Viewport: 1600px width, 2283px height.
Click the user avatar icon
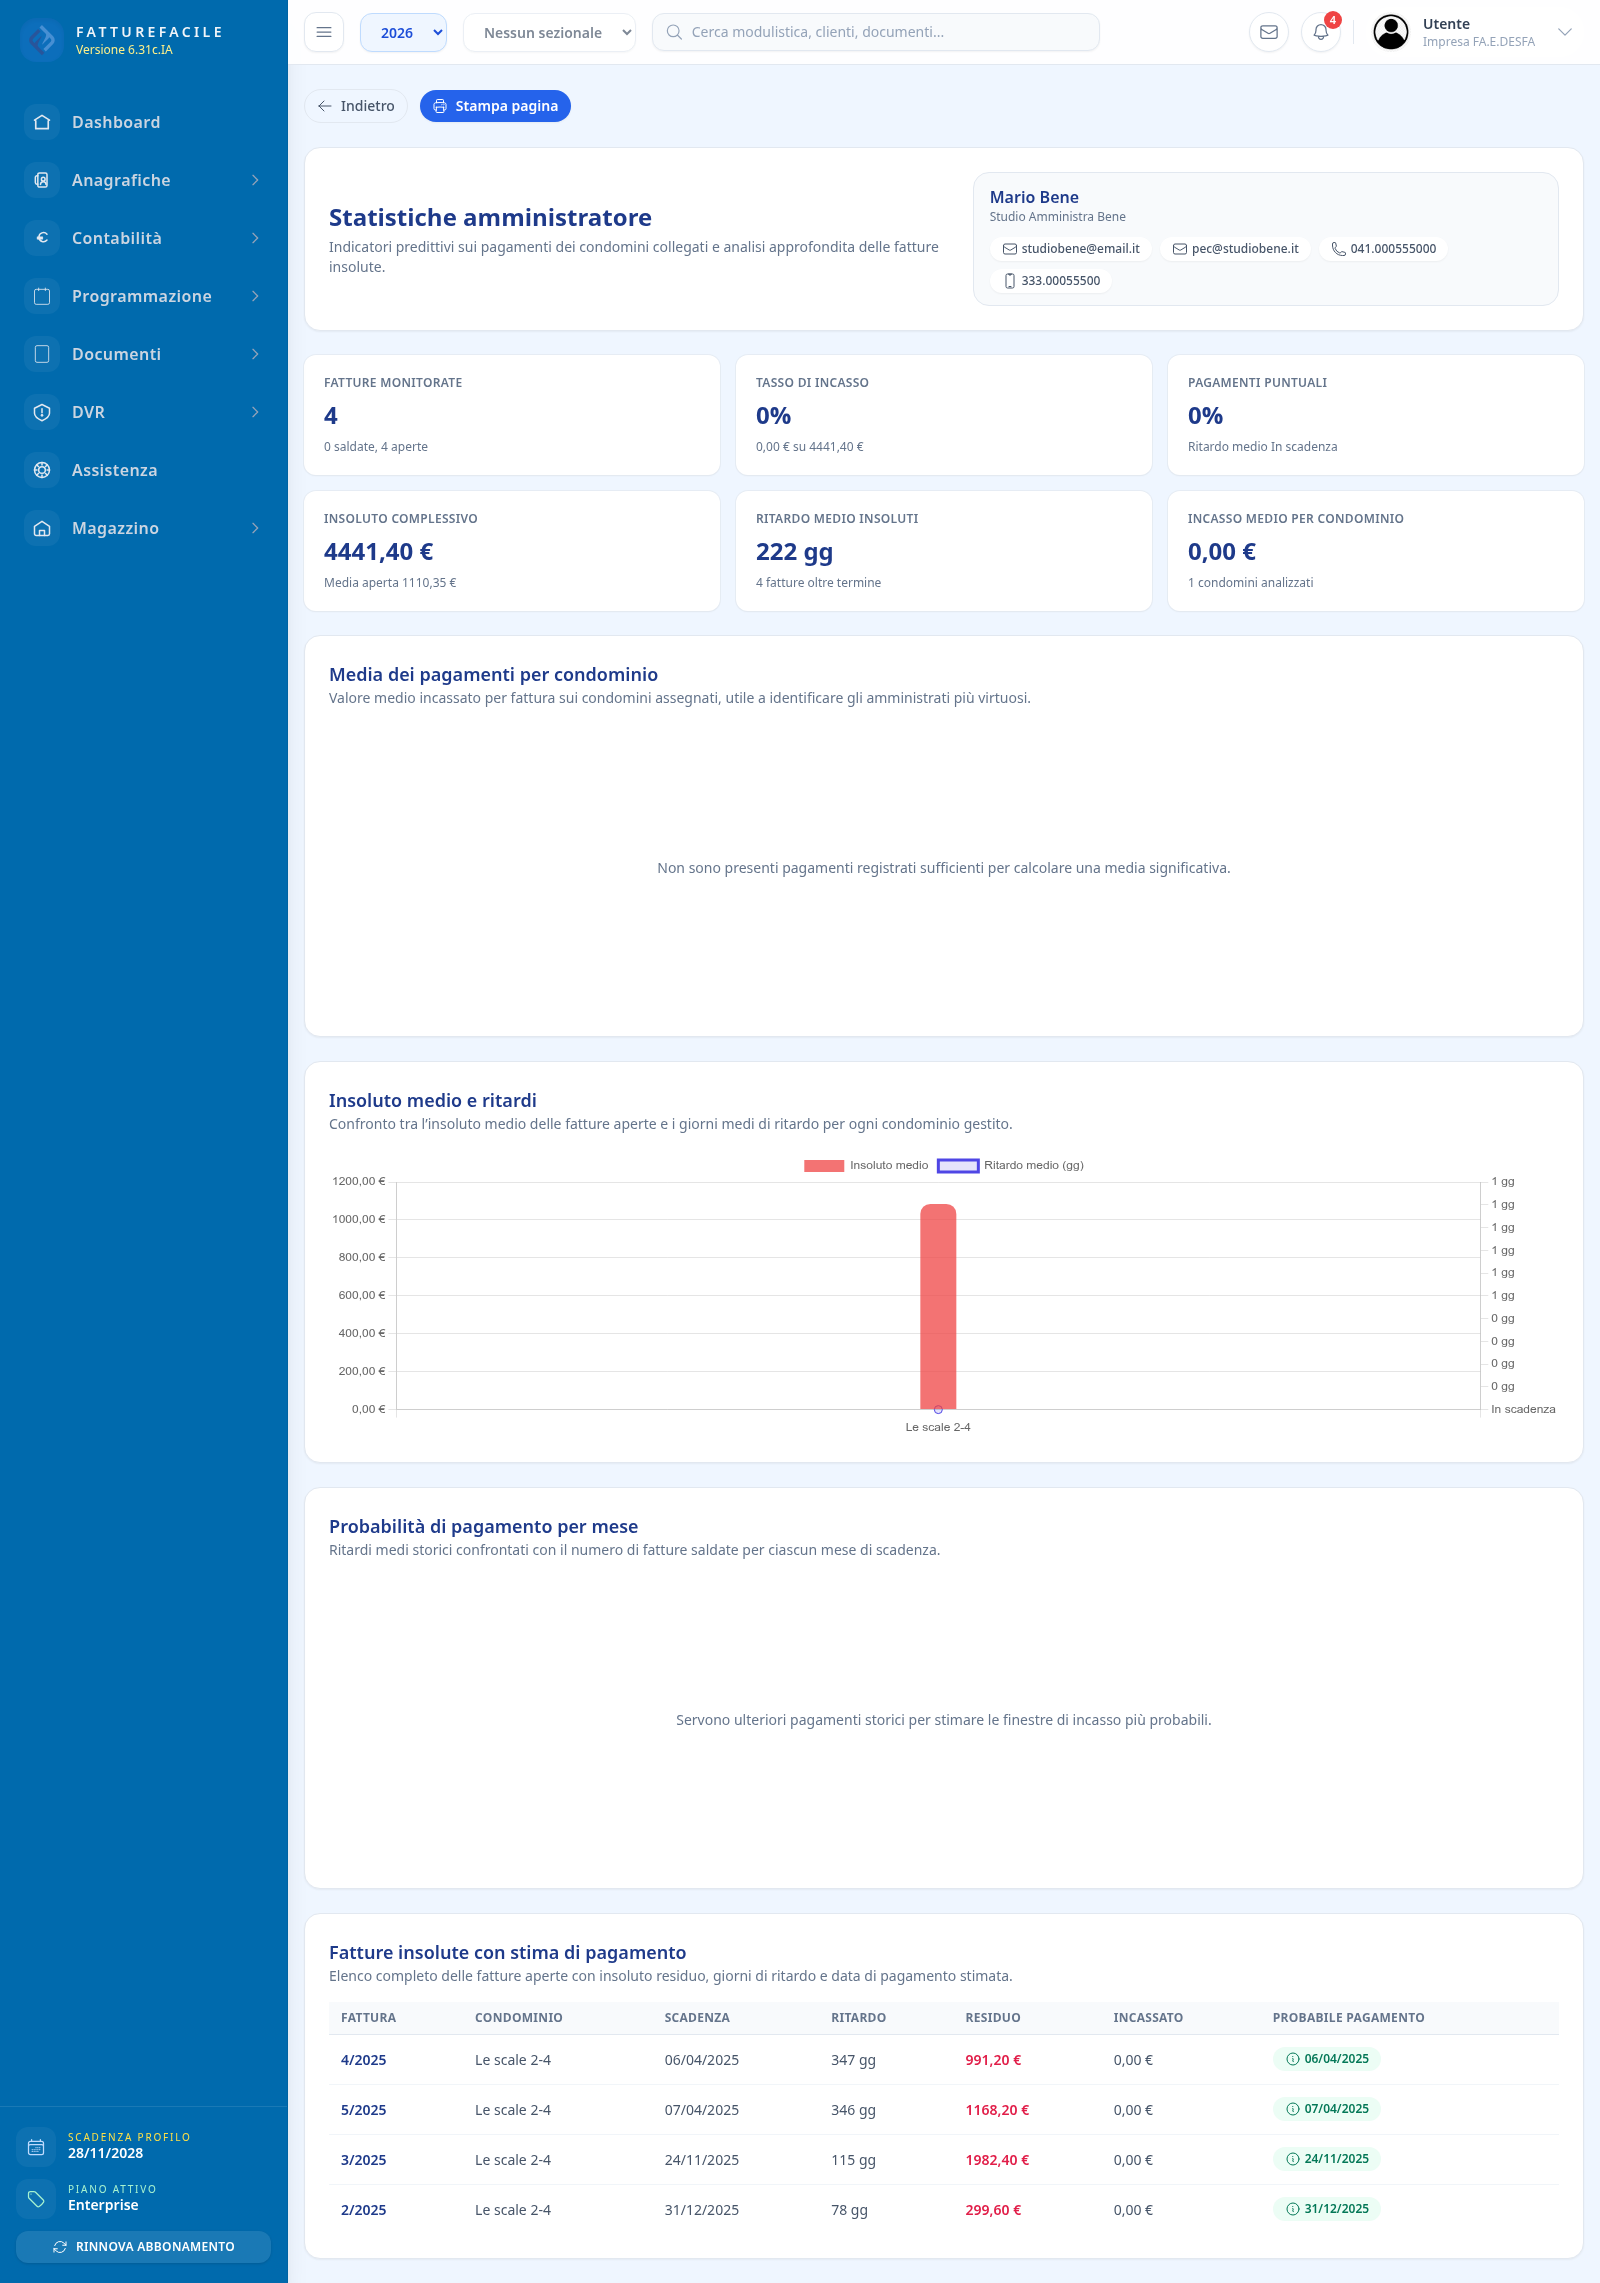pyautogui.click(x=1391, y=32)
